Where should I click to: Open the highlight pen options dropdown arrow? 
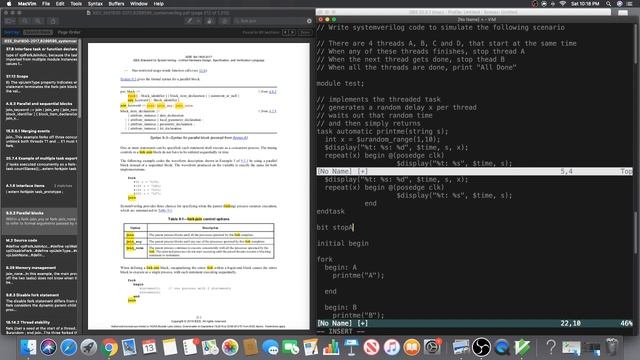198,21
